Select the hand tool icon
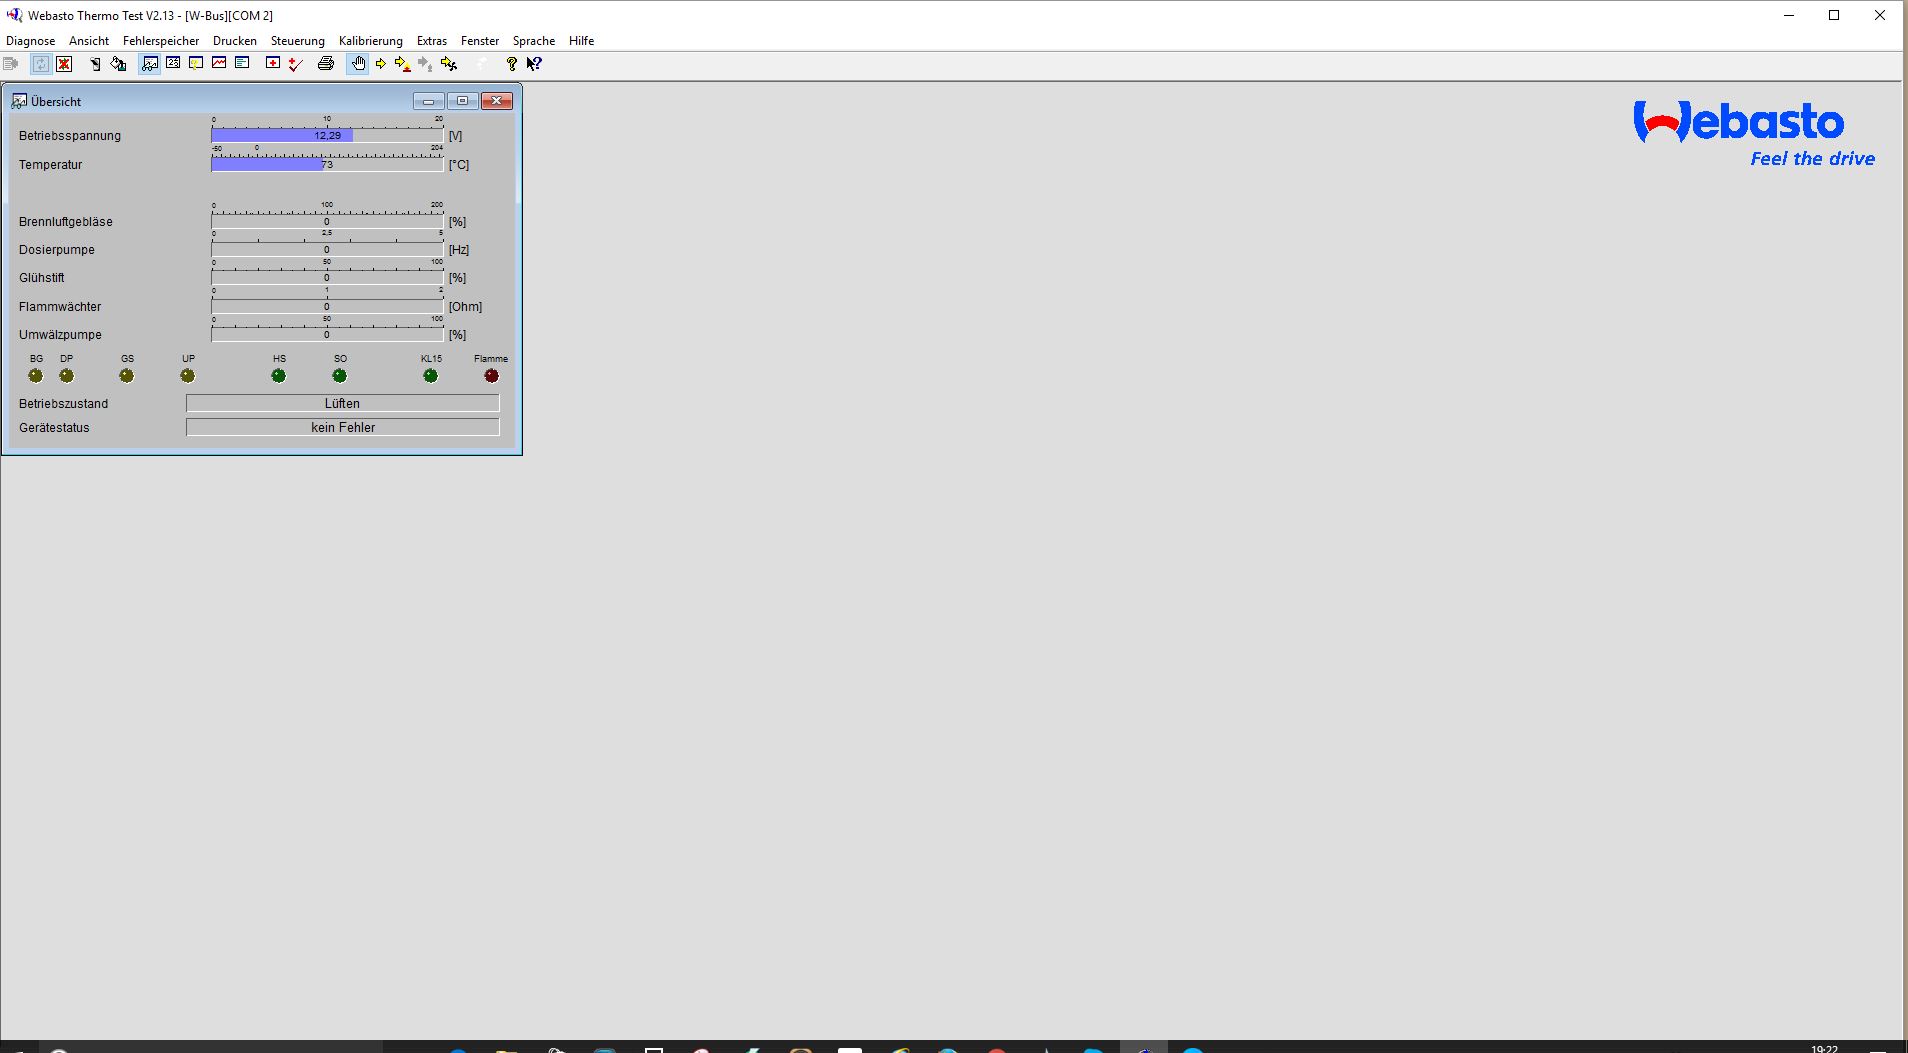The image size is (1908, 1053). [x=357, y=64]
